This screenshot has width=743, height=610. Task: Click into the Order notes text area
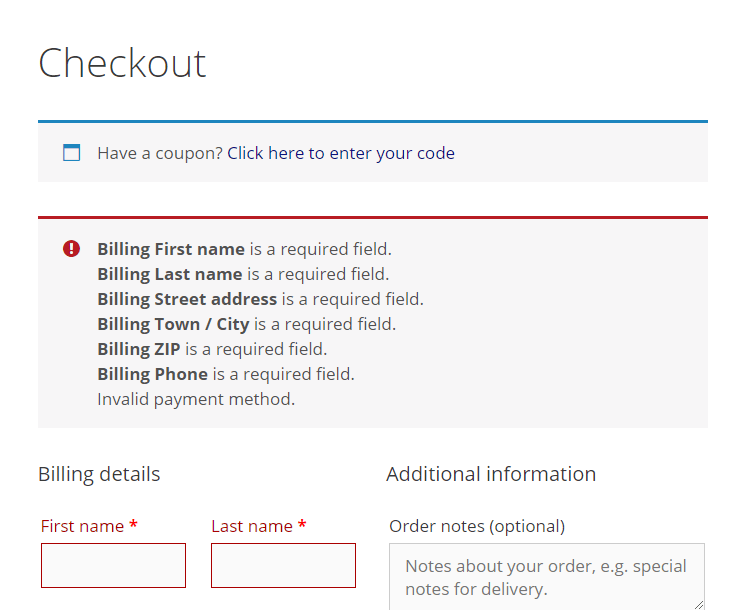546,576
